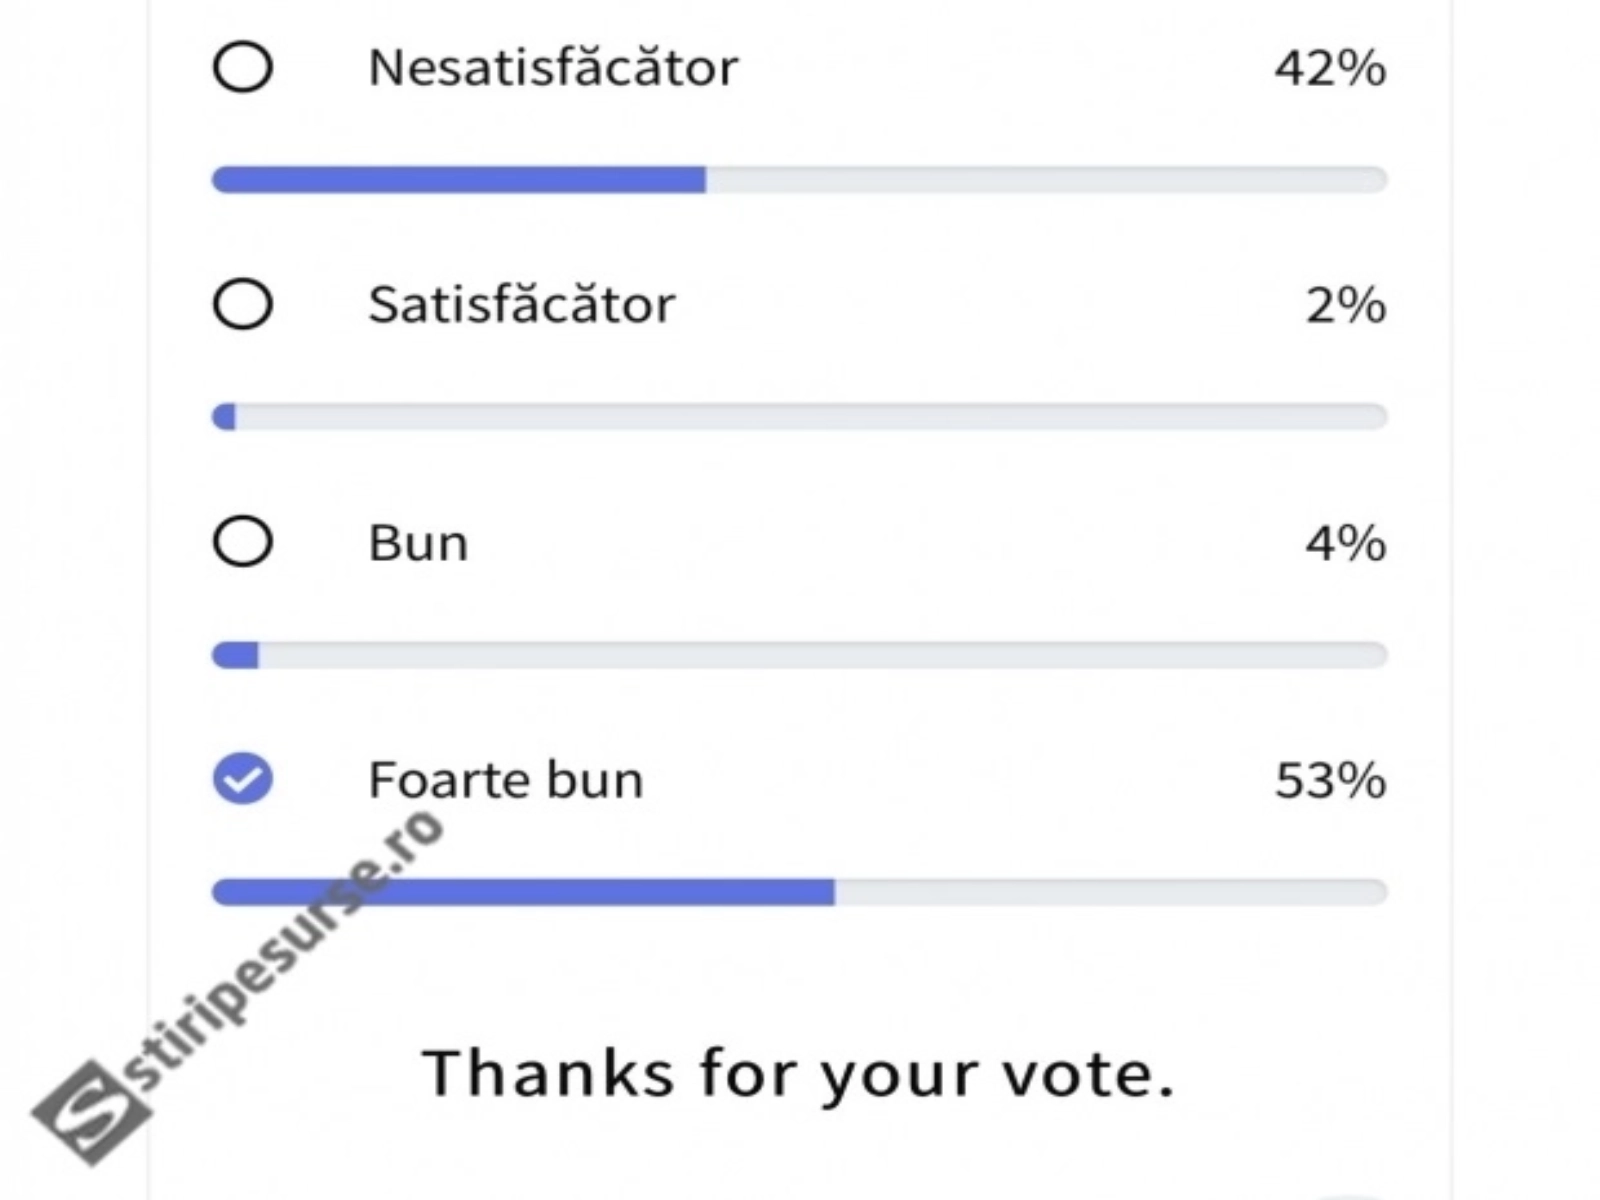Click the blue filled part of Nesatisfăcător bar
This screenshot has height=1200, width=1600.
[460, 180]
